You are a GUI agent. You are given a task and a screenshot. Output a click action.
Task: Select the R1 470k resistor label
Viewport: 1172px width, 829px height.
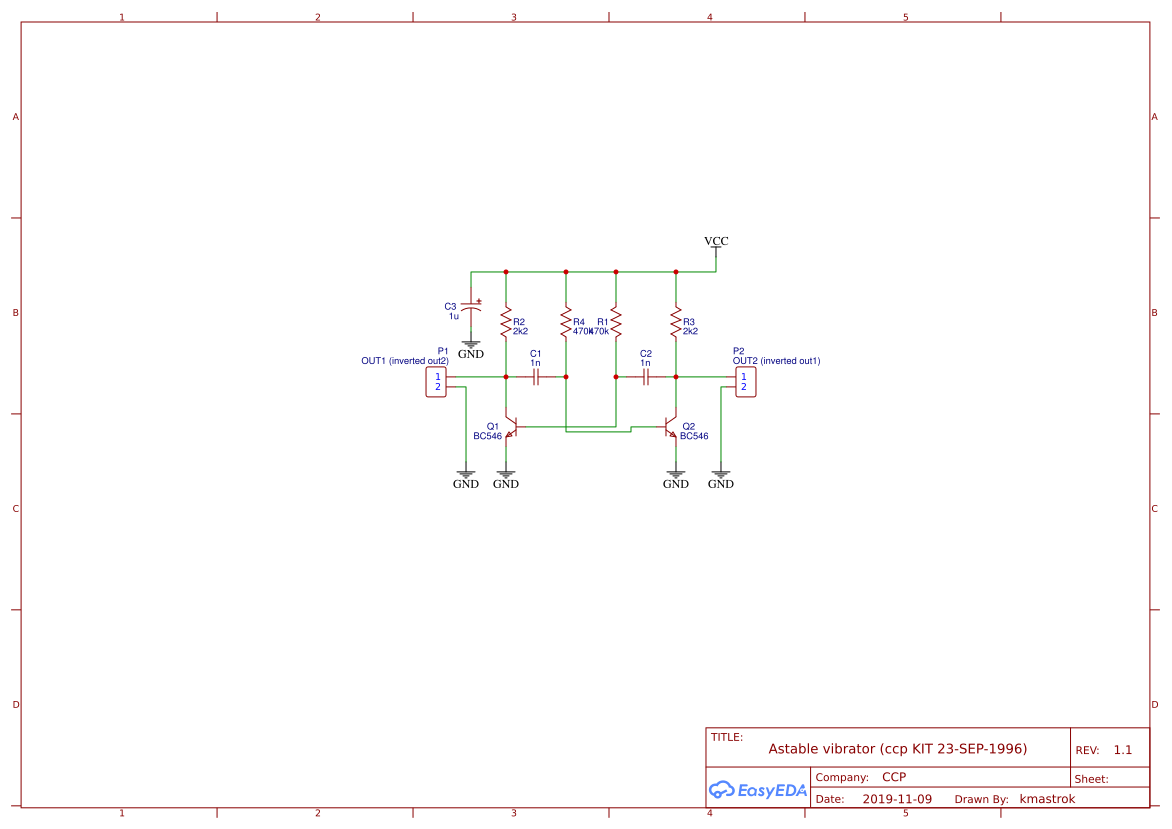(x=603, y=322)
